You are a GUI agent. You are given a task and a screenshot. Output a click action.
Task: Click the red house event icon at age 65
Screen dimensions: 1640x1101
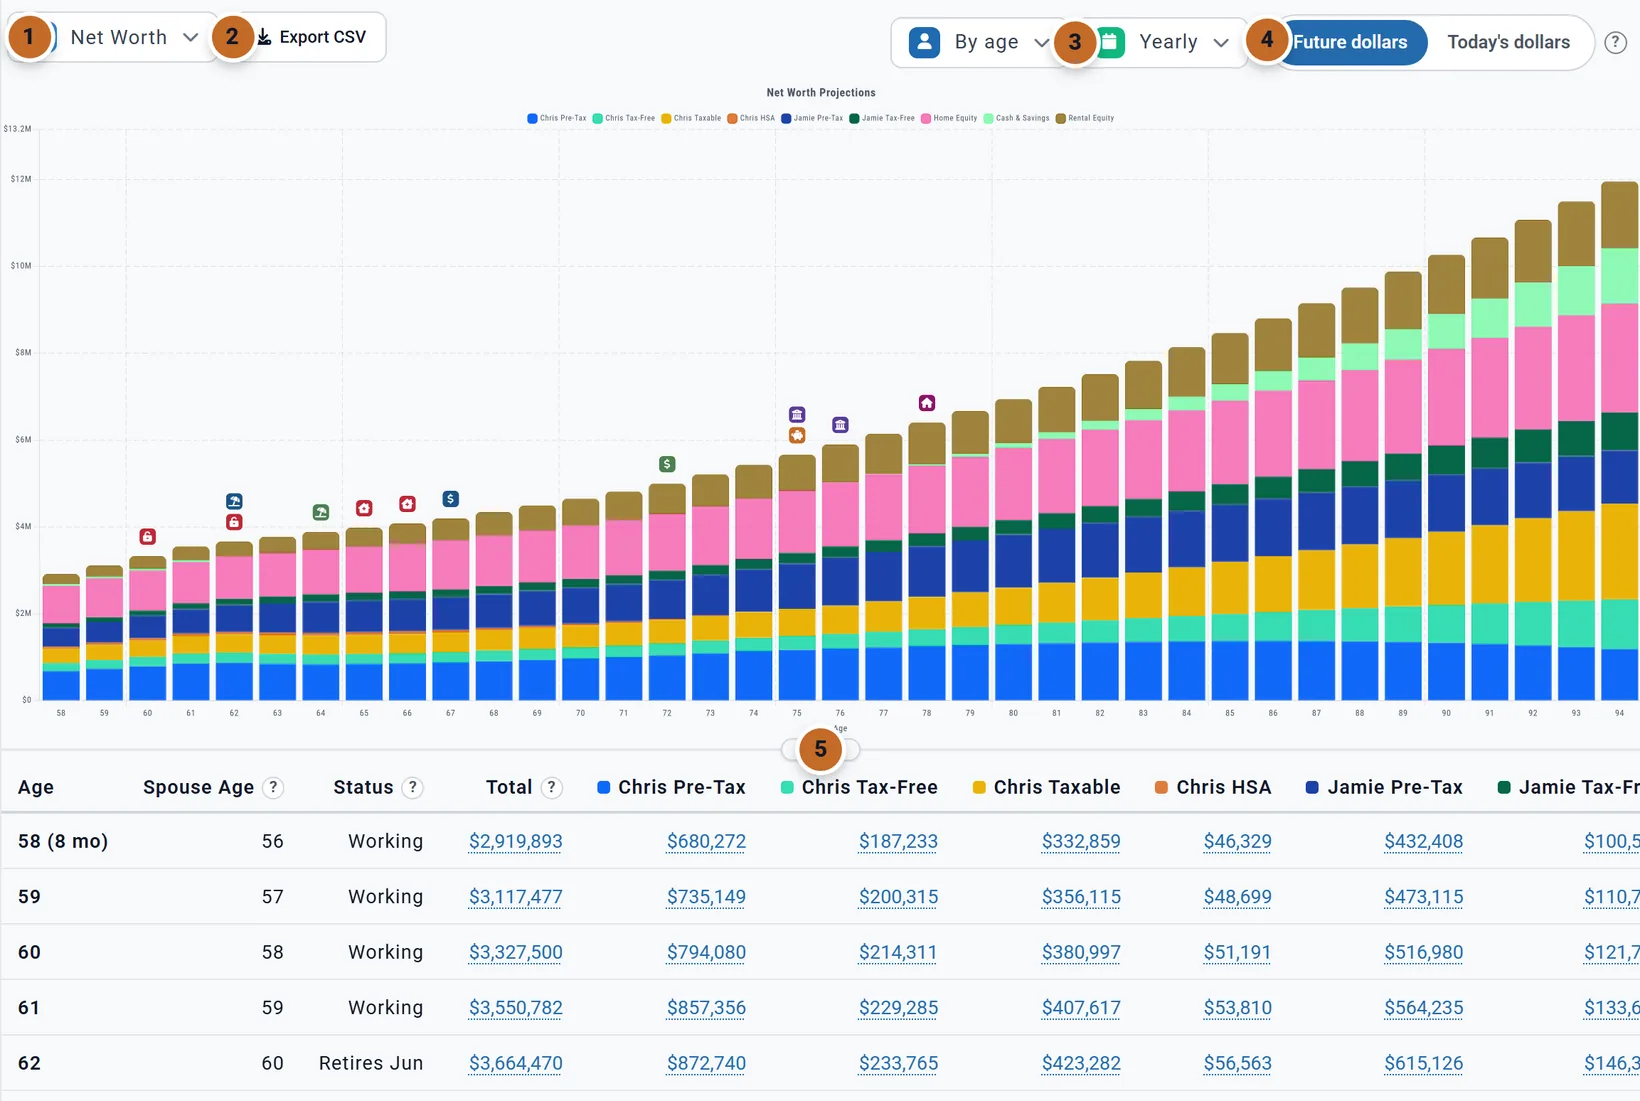coord(364,508)
